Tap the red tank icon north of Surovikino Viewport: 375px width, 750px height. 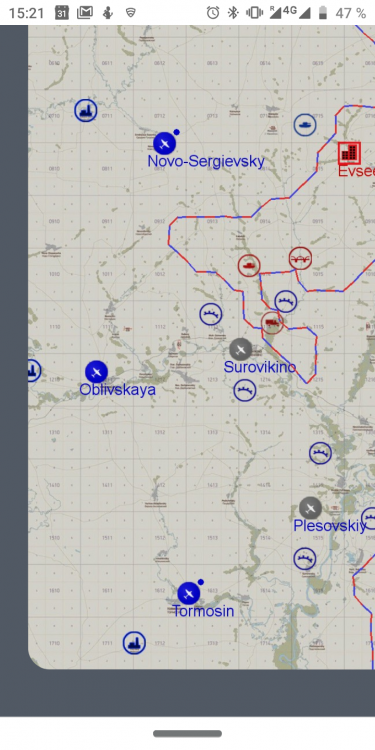(249, 265)
